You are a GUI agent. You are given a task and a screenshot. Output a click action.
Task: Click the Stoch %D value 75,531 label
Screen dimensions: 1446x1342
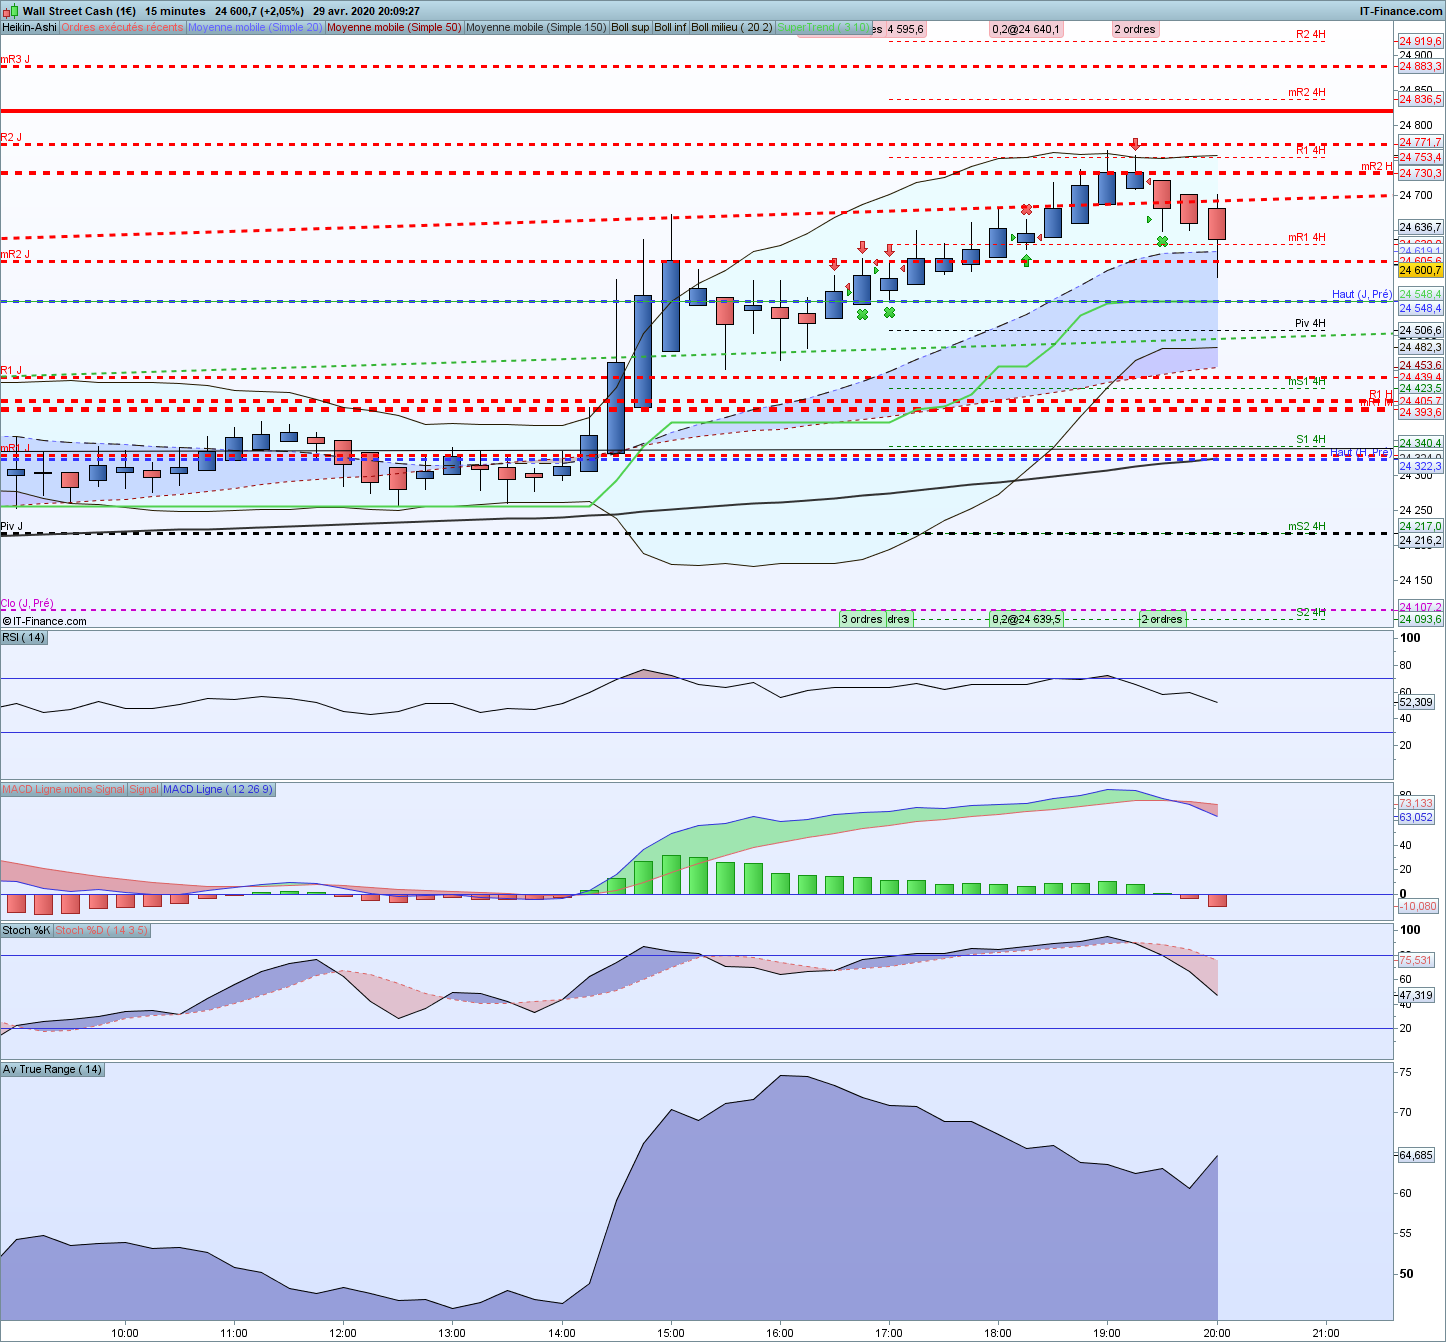1416,960
